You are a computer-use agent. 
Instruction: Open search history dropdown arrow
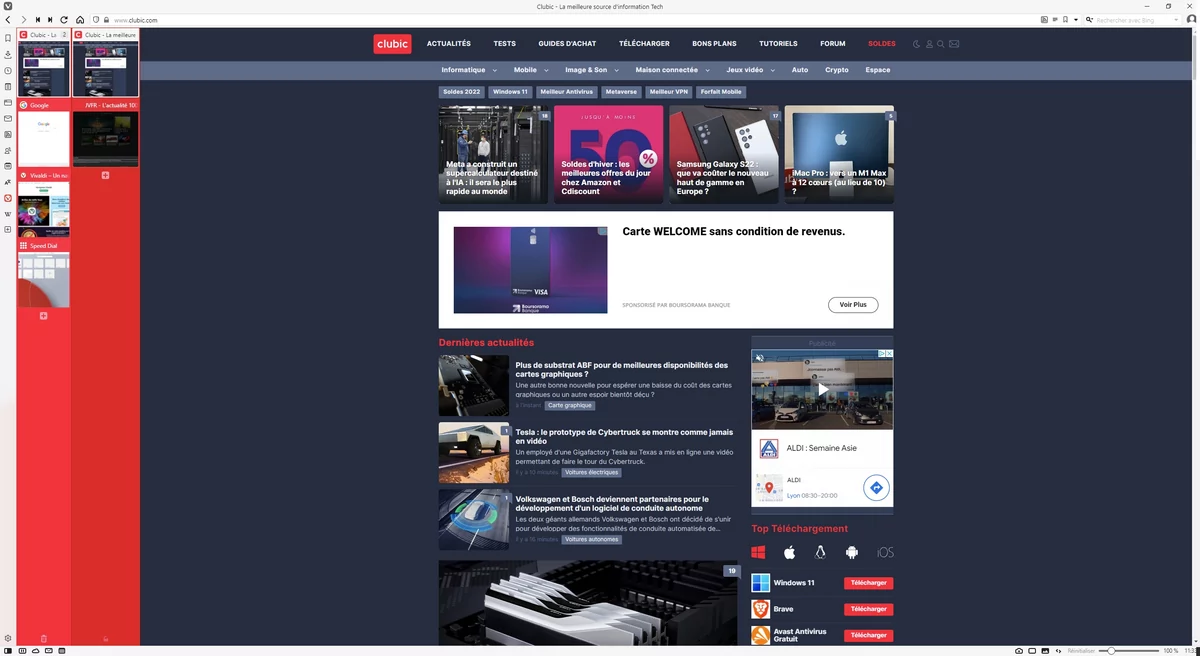1178,20
